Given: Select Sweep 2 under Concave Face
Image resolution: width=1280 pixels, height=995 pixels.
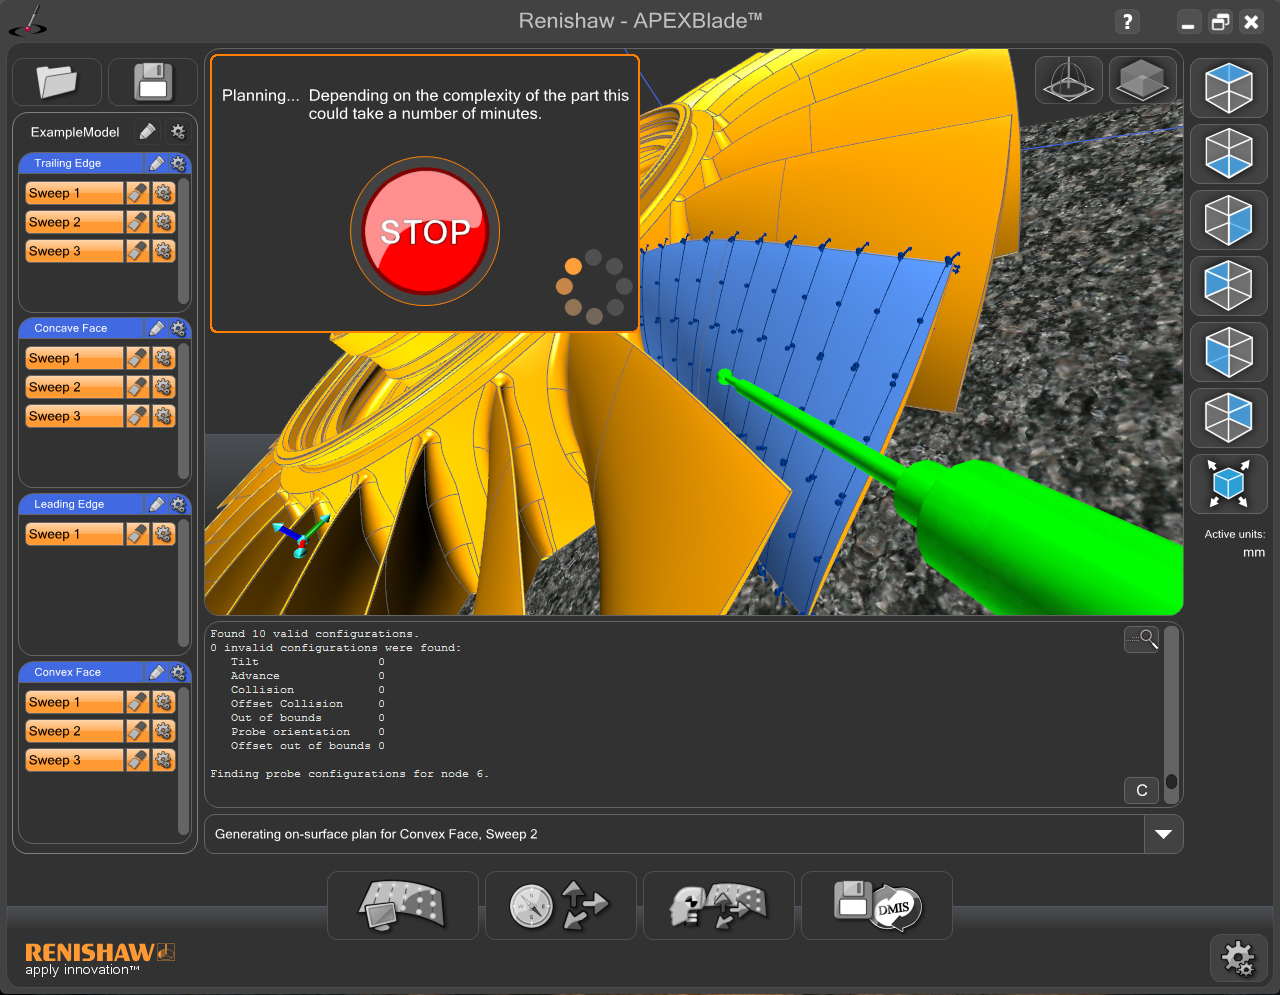Looking at the screenshot, I should (73, 387).
